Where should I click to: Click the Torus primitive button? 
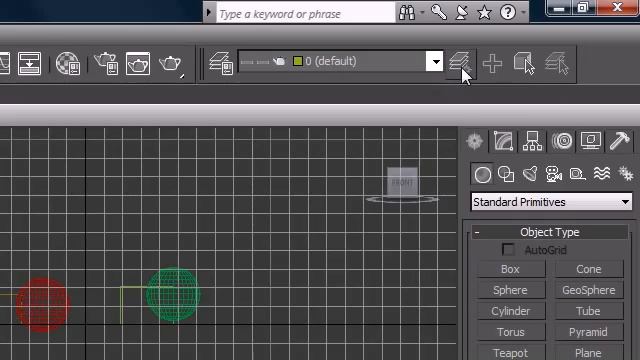pyautogui.click(x=510, y=332)
